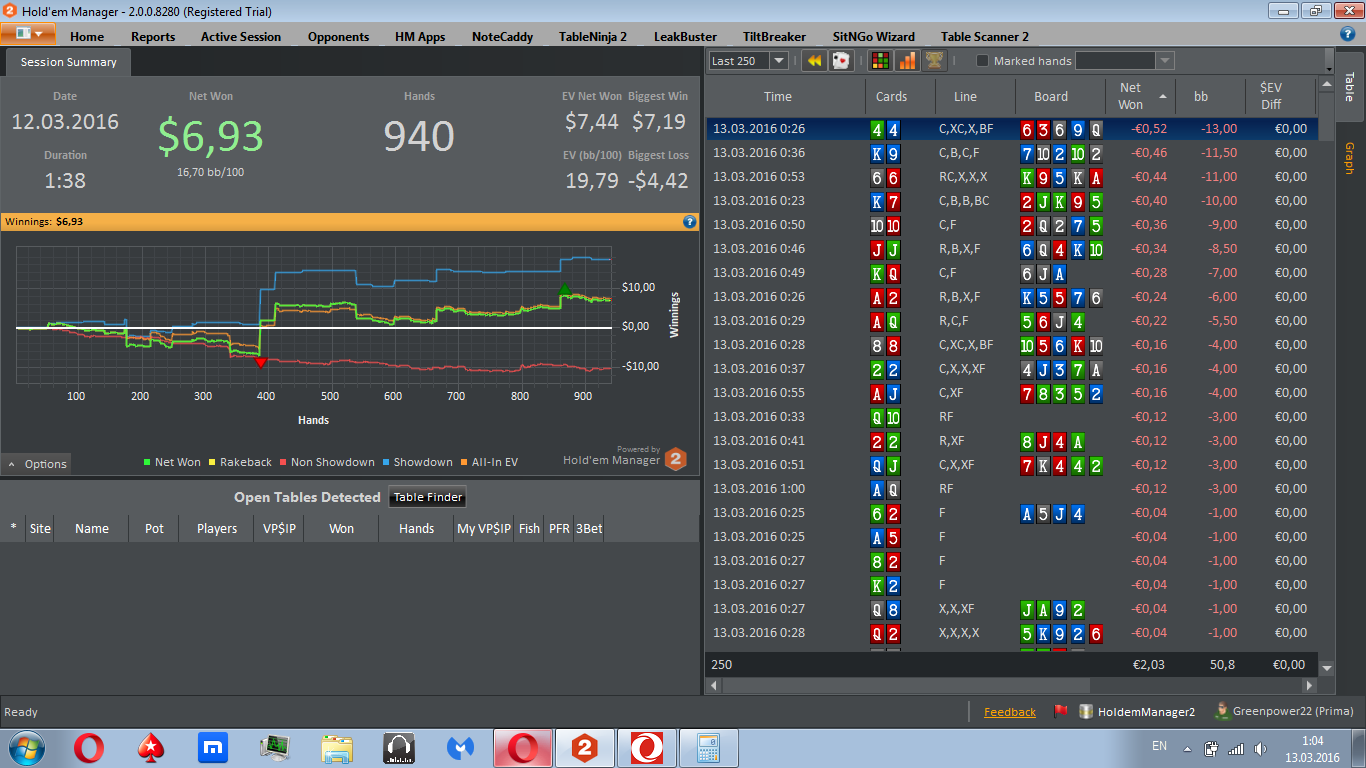Open the Table Scanner 2 tab
The width and height of the screenshot is (1366, 768).
(985, 37)
